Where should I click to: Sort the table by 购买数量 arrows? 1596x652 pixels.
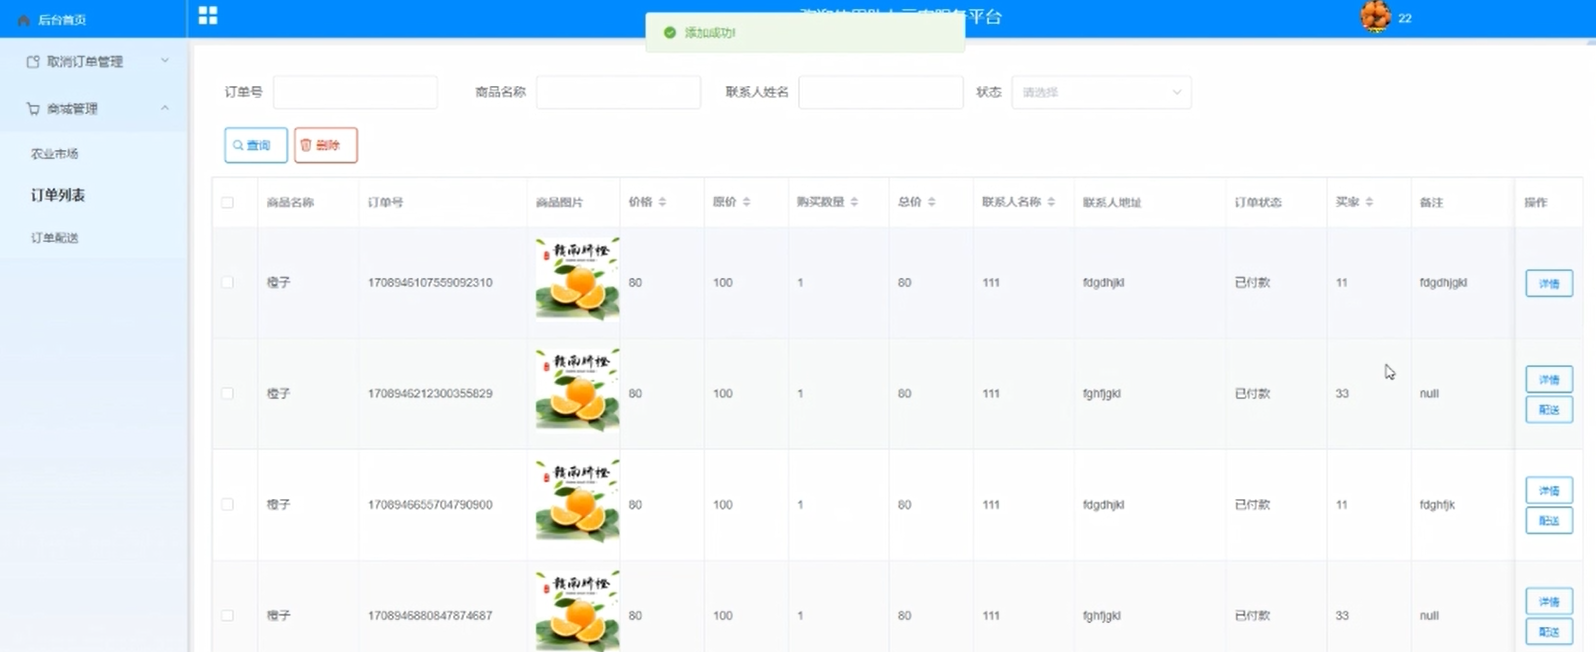(854, 202)
